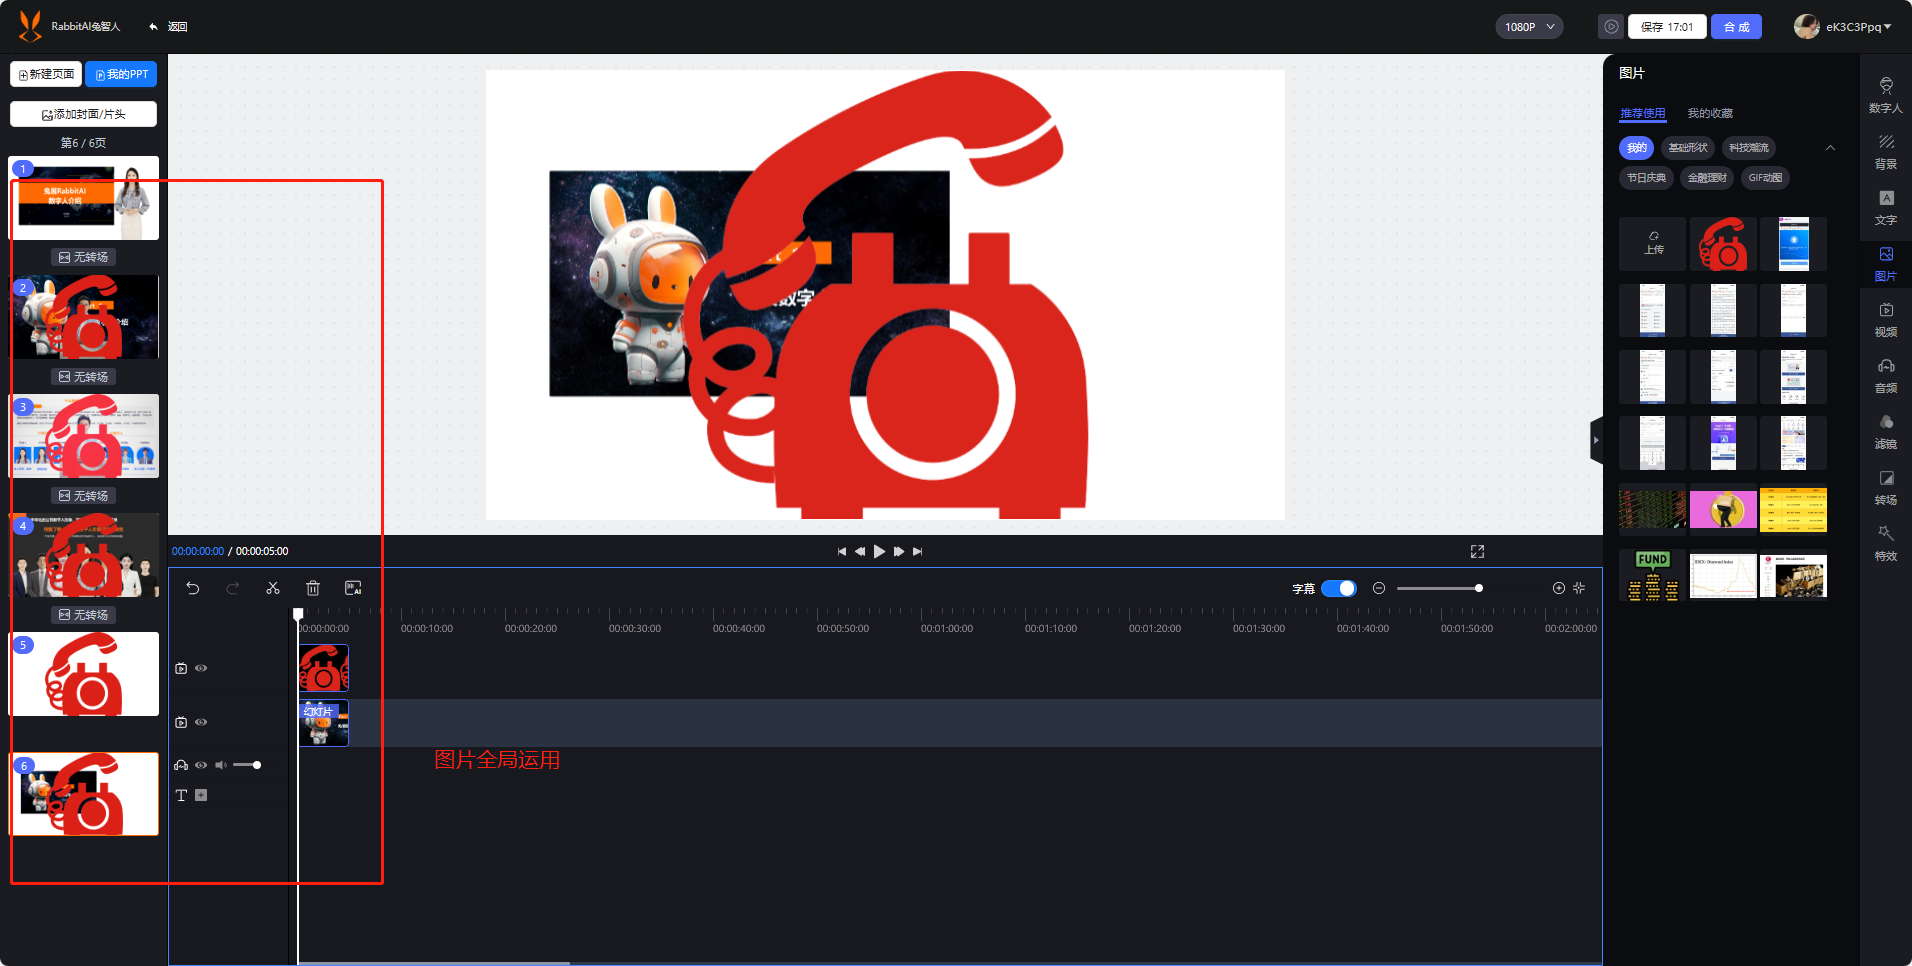Enter fullscreen preview mode
Screen dimensions: 1912x966
1477,551
